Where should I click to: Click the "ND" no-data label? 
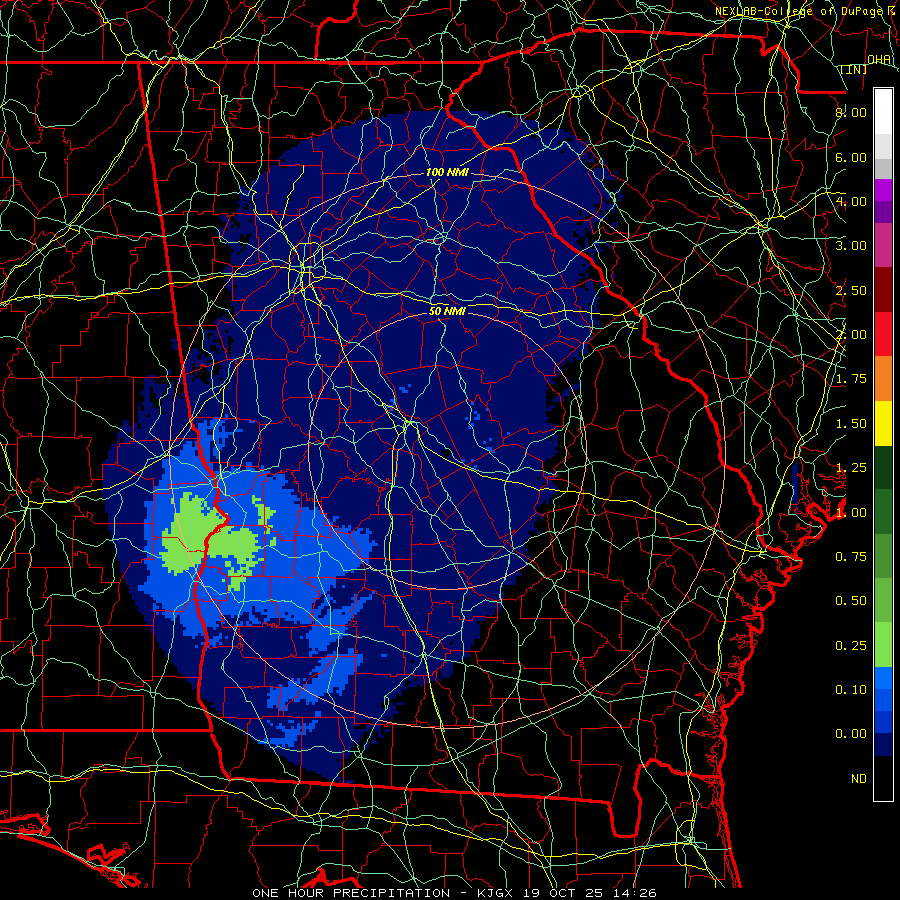pos(859,779)
